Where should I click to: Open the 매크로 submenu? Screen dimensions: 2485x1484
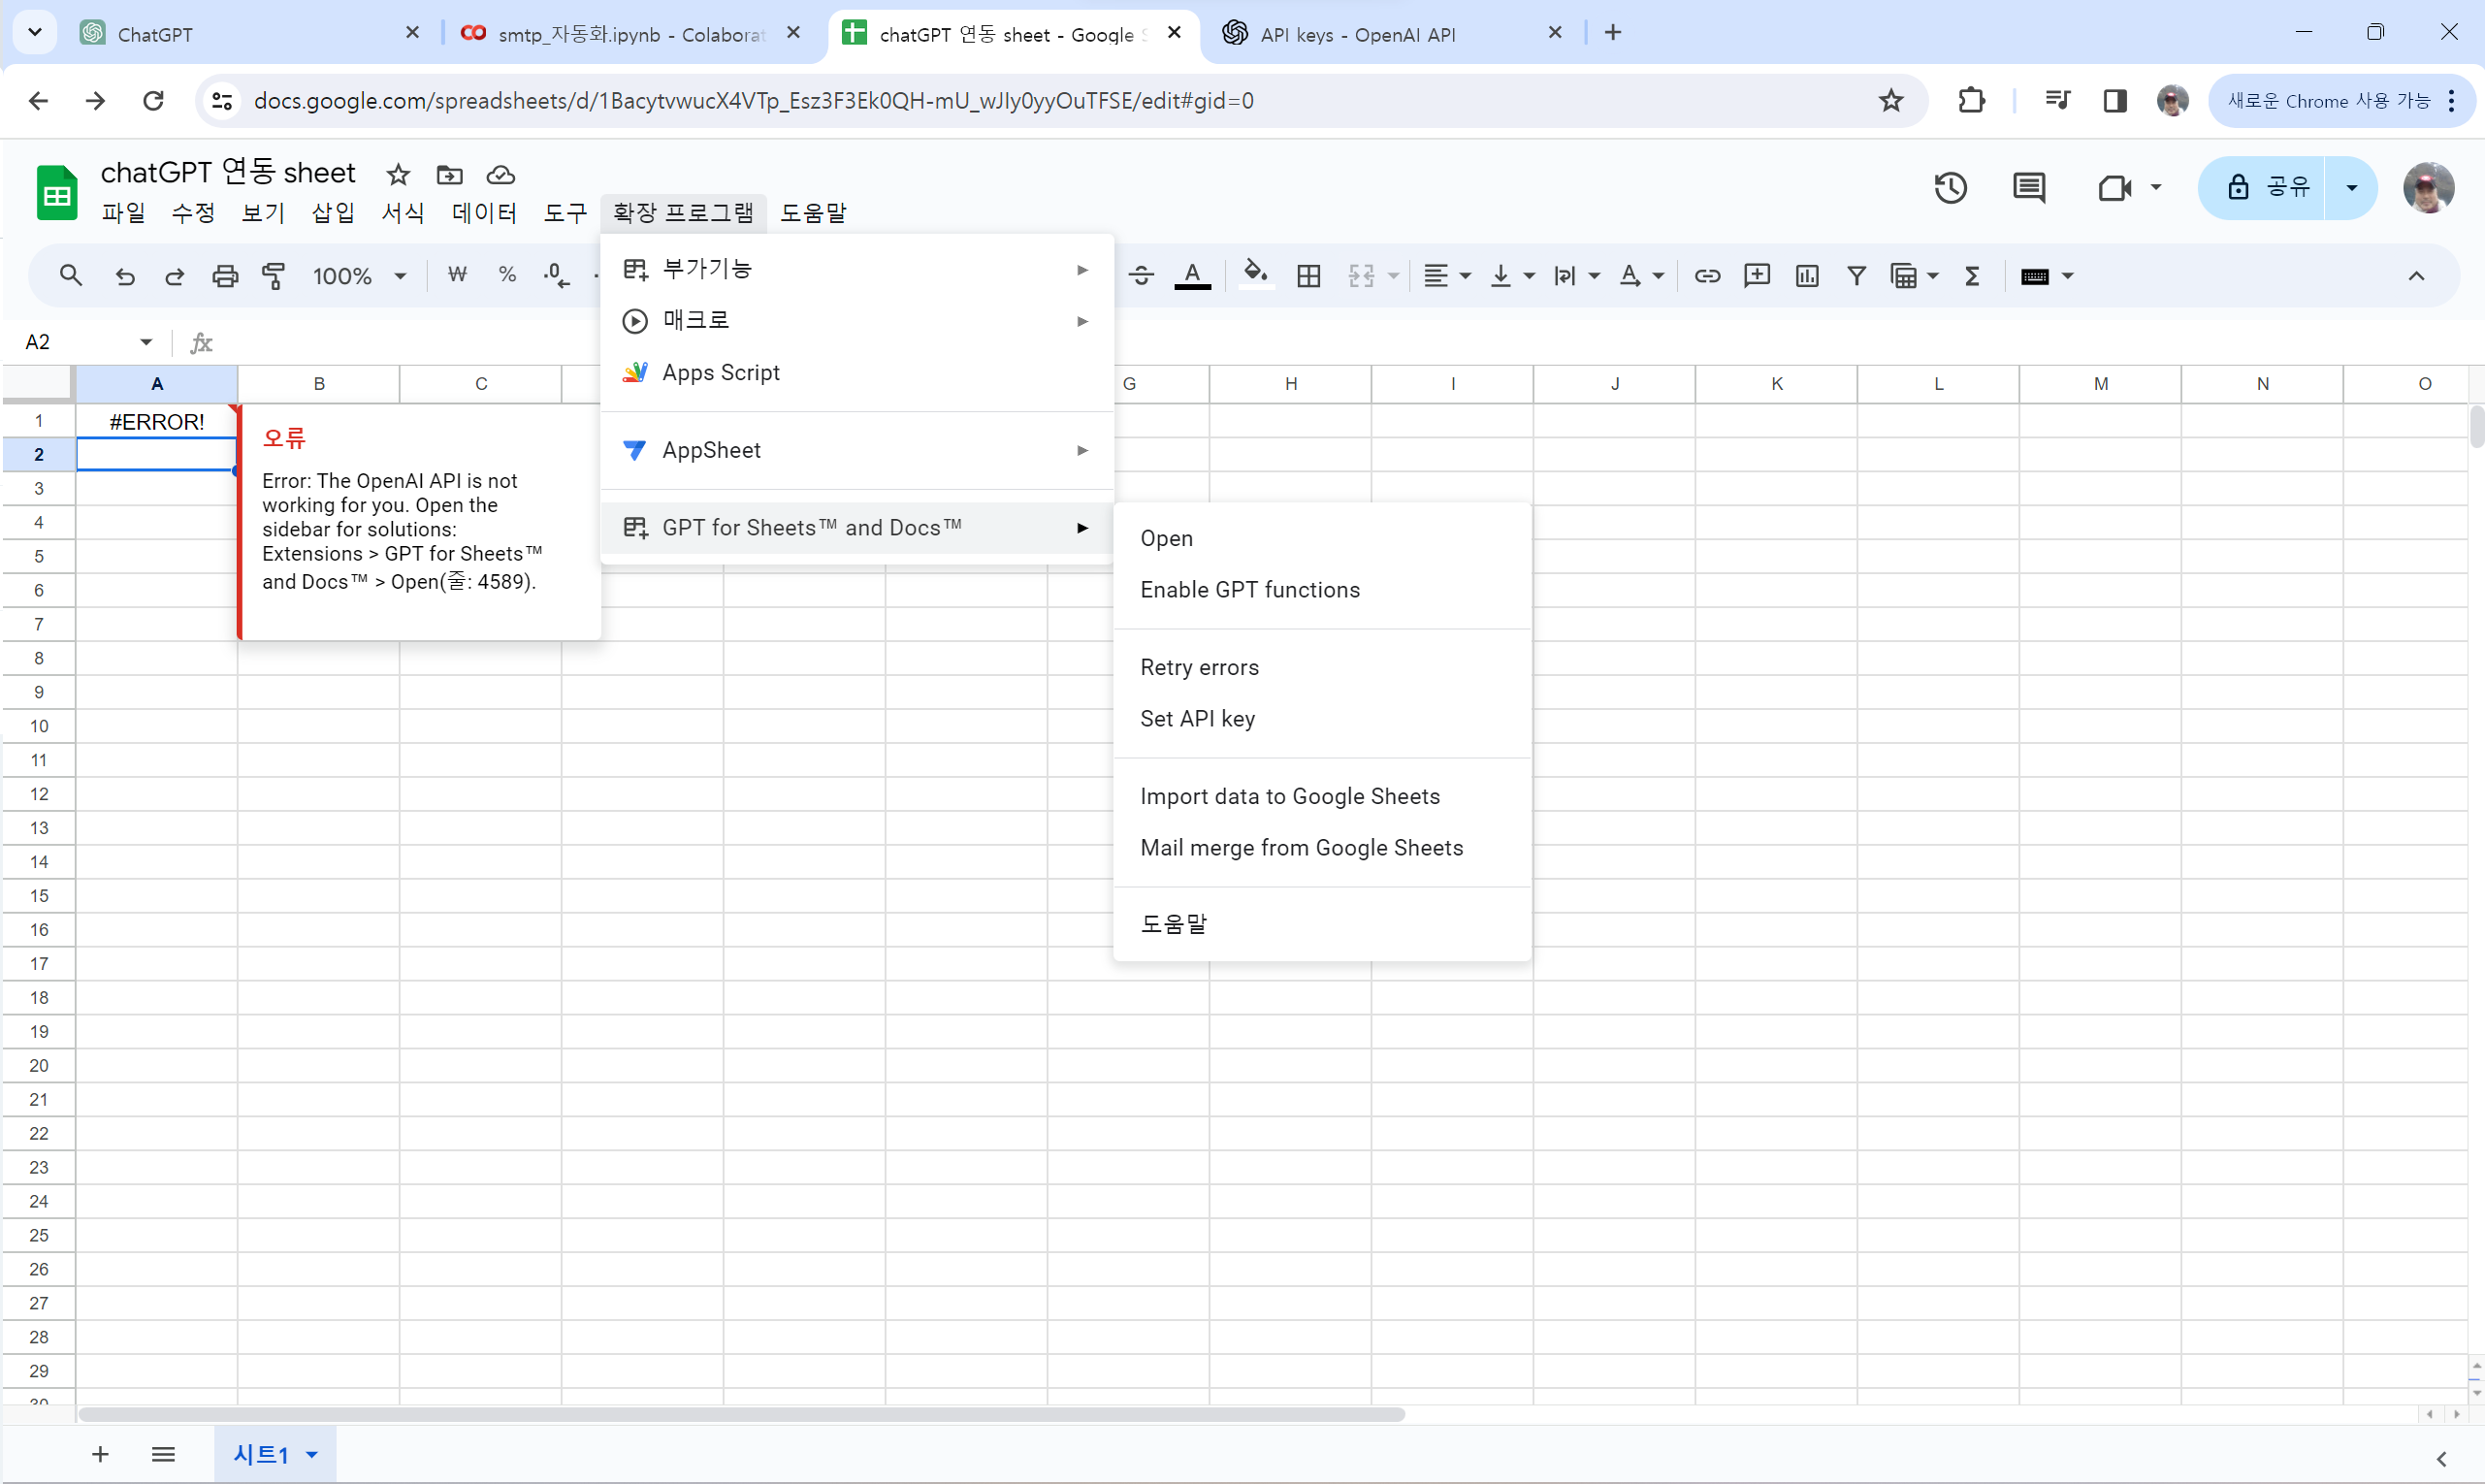(857, 321)
